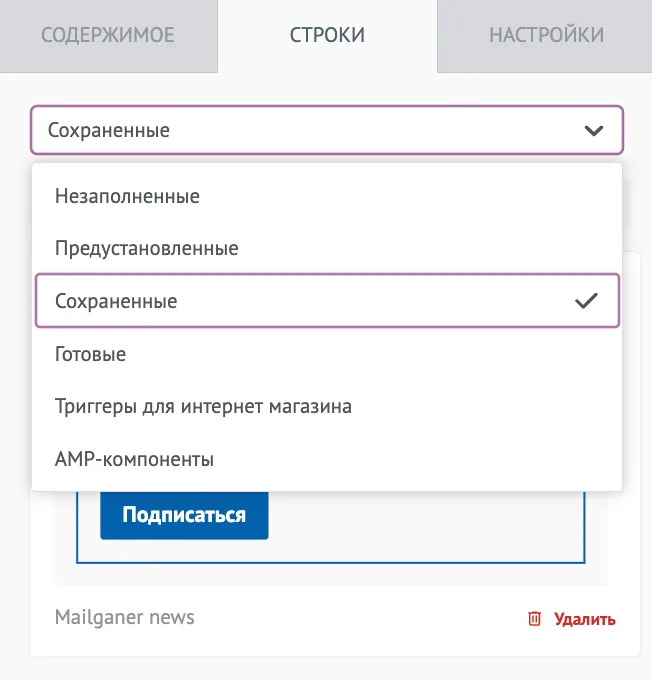The image size is (652, 680).
Task: Select the blue-bordered saved row preview
Action: tap(331, 527)
